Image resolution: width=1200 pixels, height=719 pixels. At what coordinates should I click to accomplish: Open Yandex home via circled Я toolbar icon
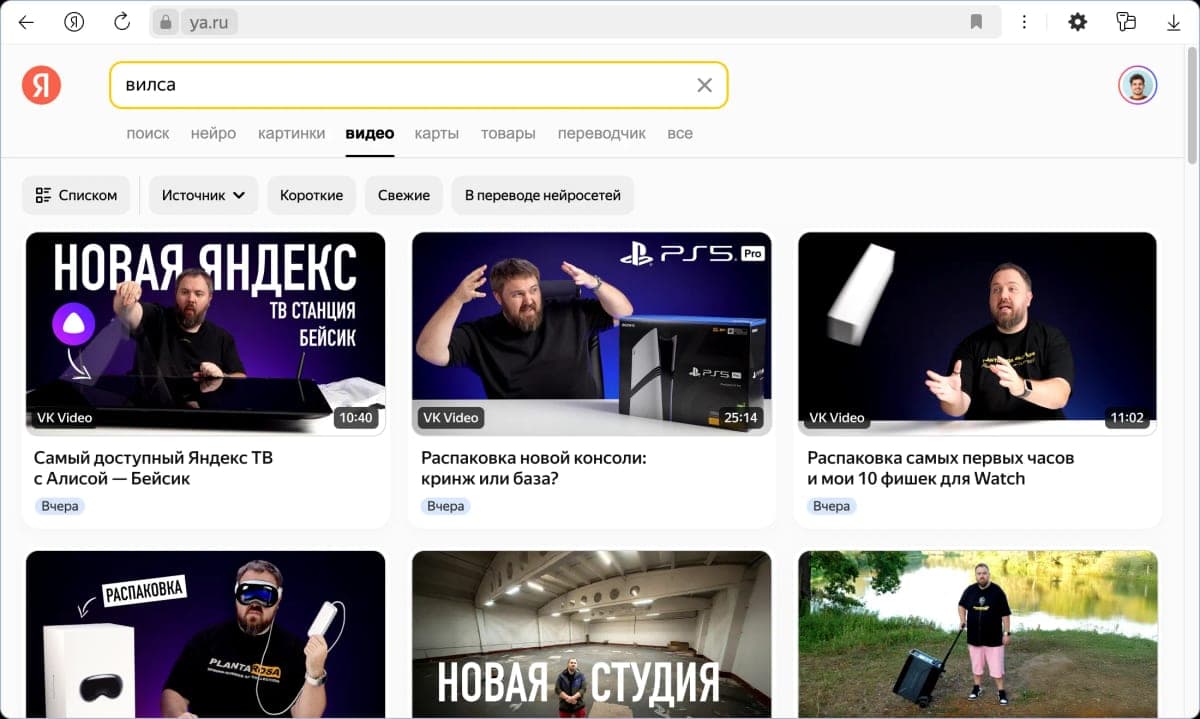pos(74,22)
